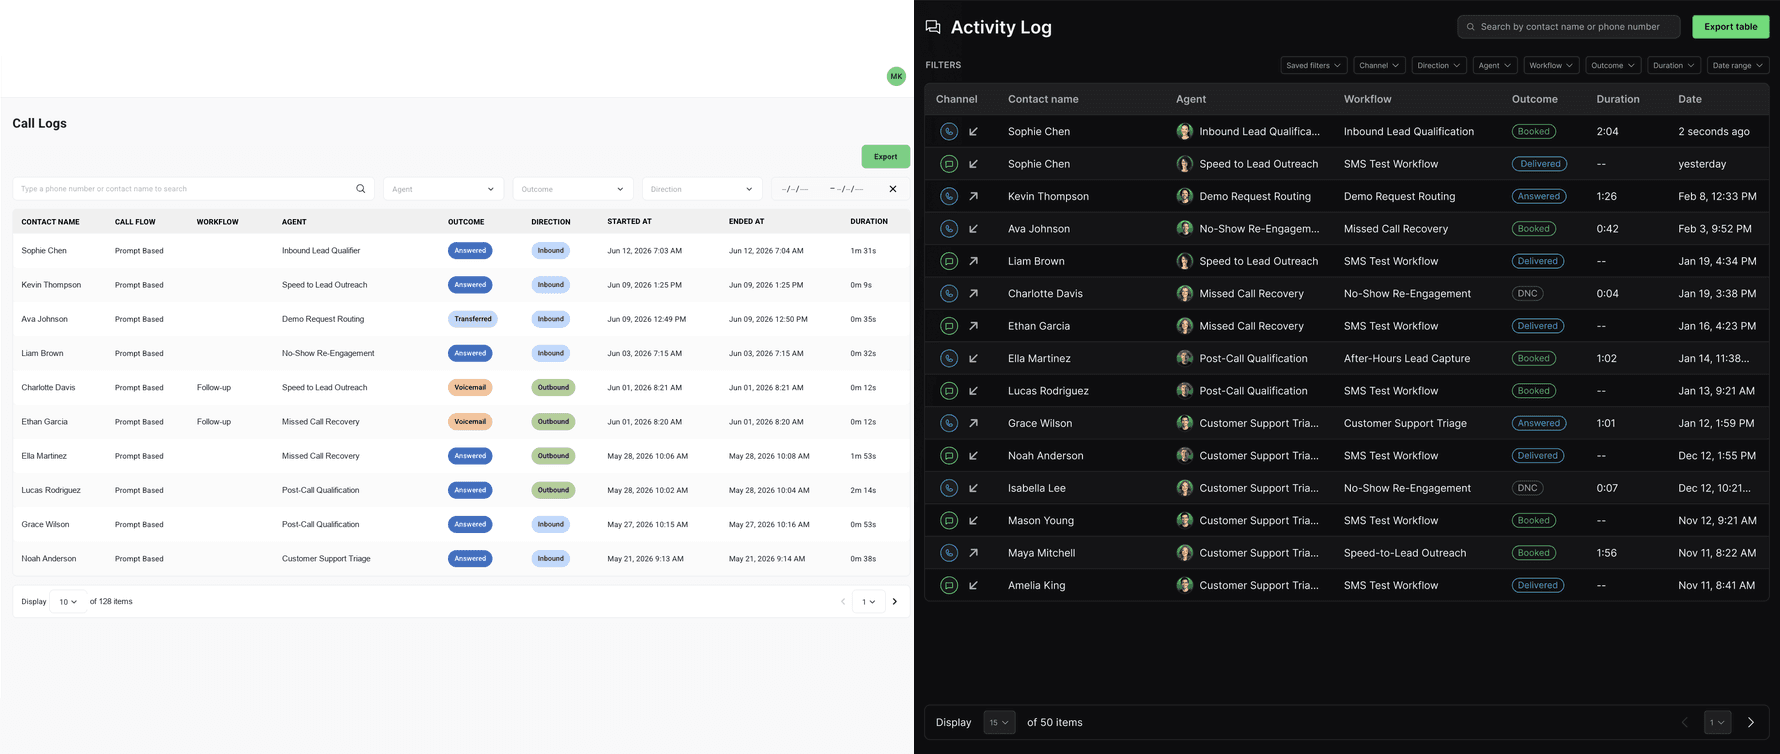This screenshot has height=754, width=1780.
Task: Click the SMS channel icon in the Liam Brown Activity Log row
Action: pos(949,261)
